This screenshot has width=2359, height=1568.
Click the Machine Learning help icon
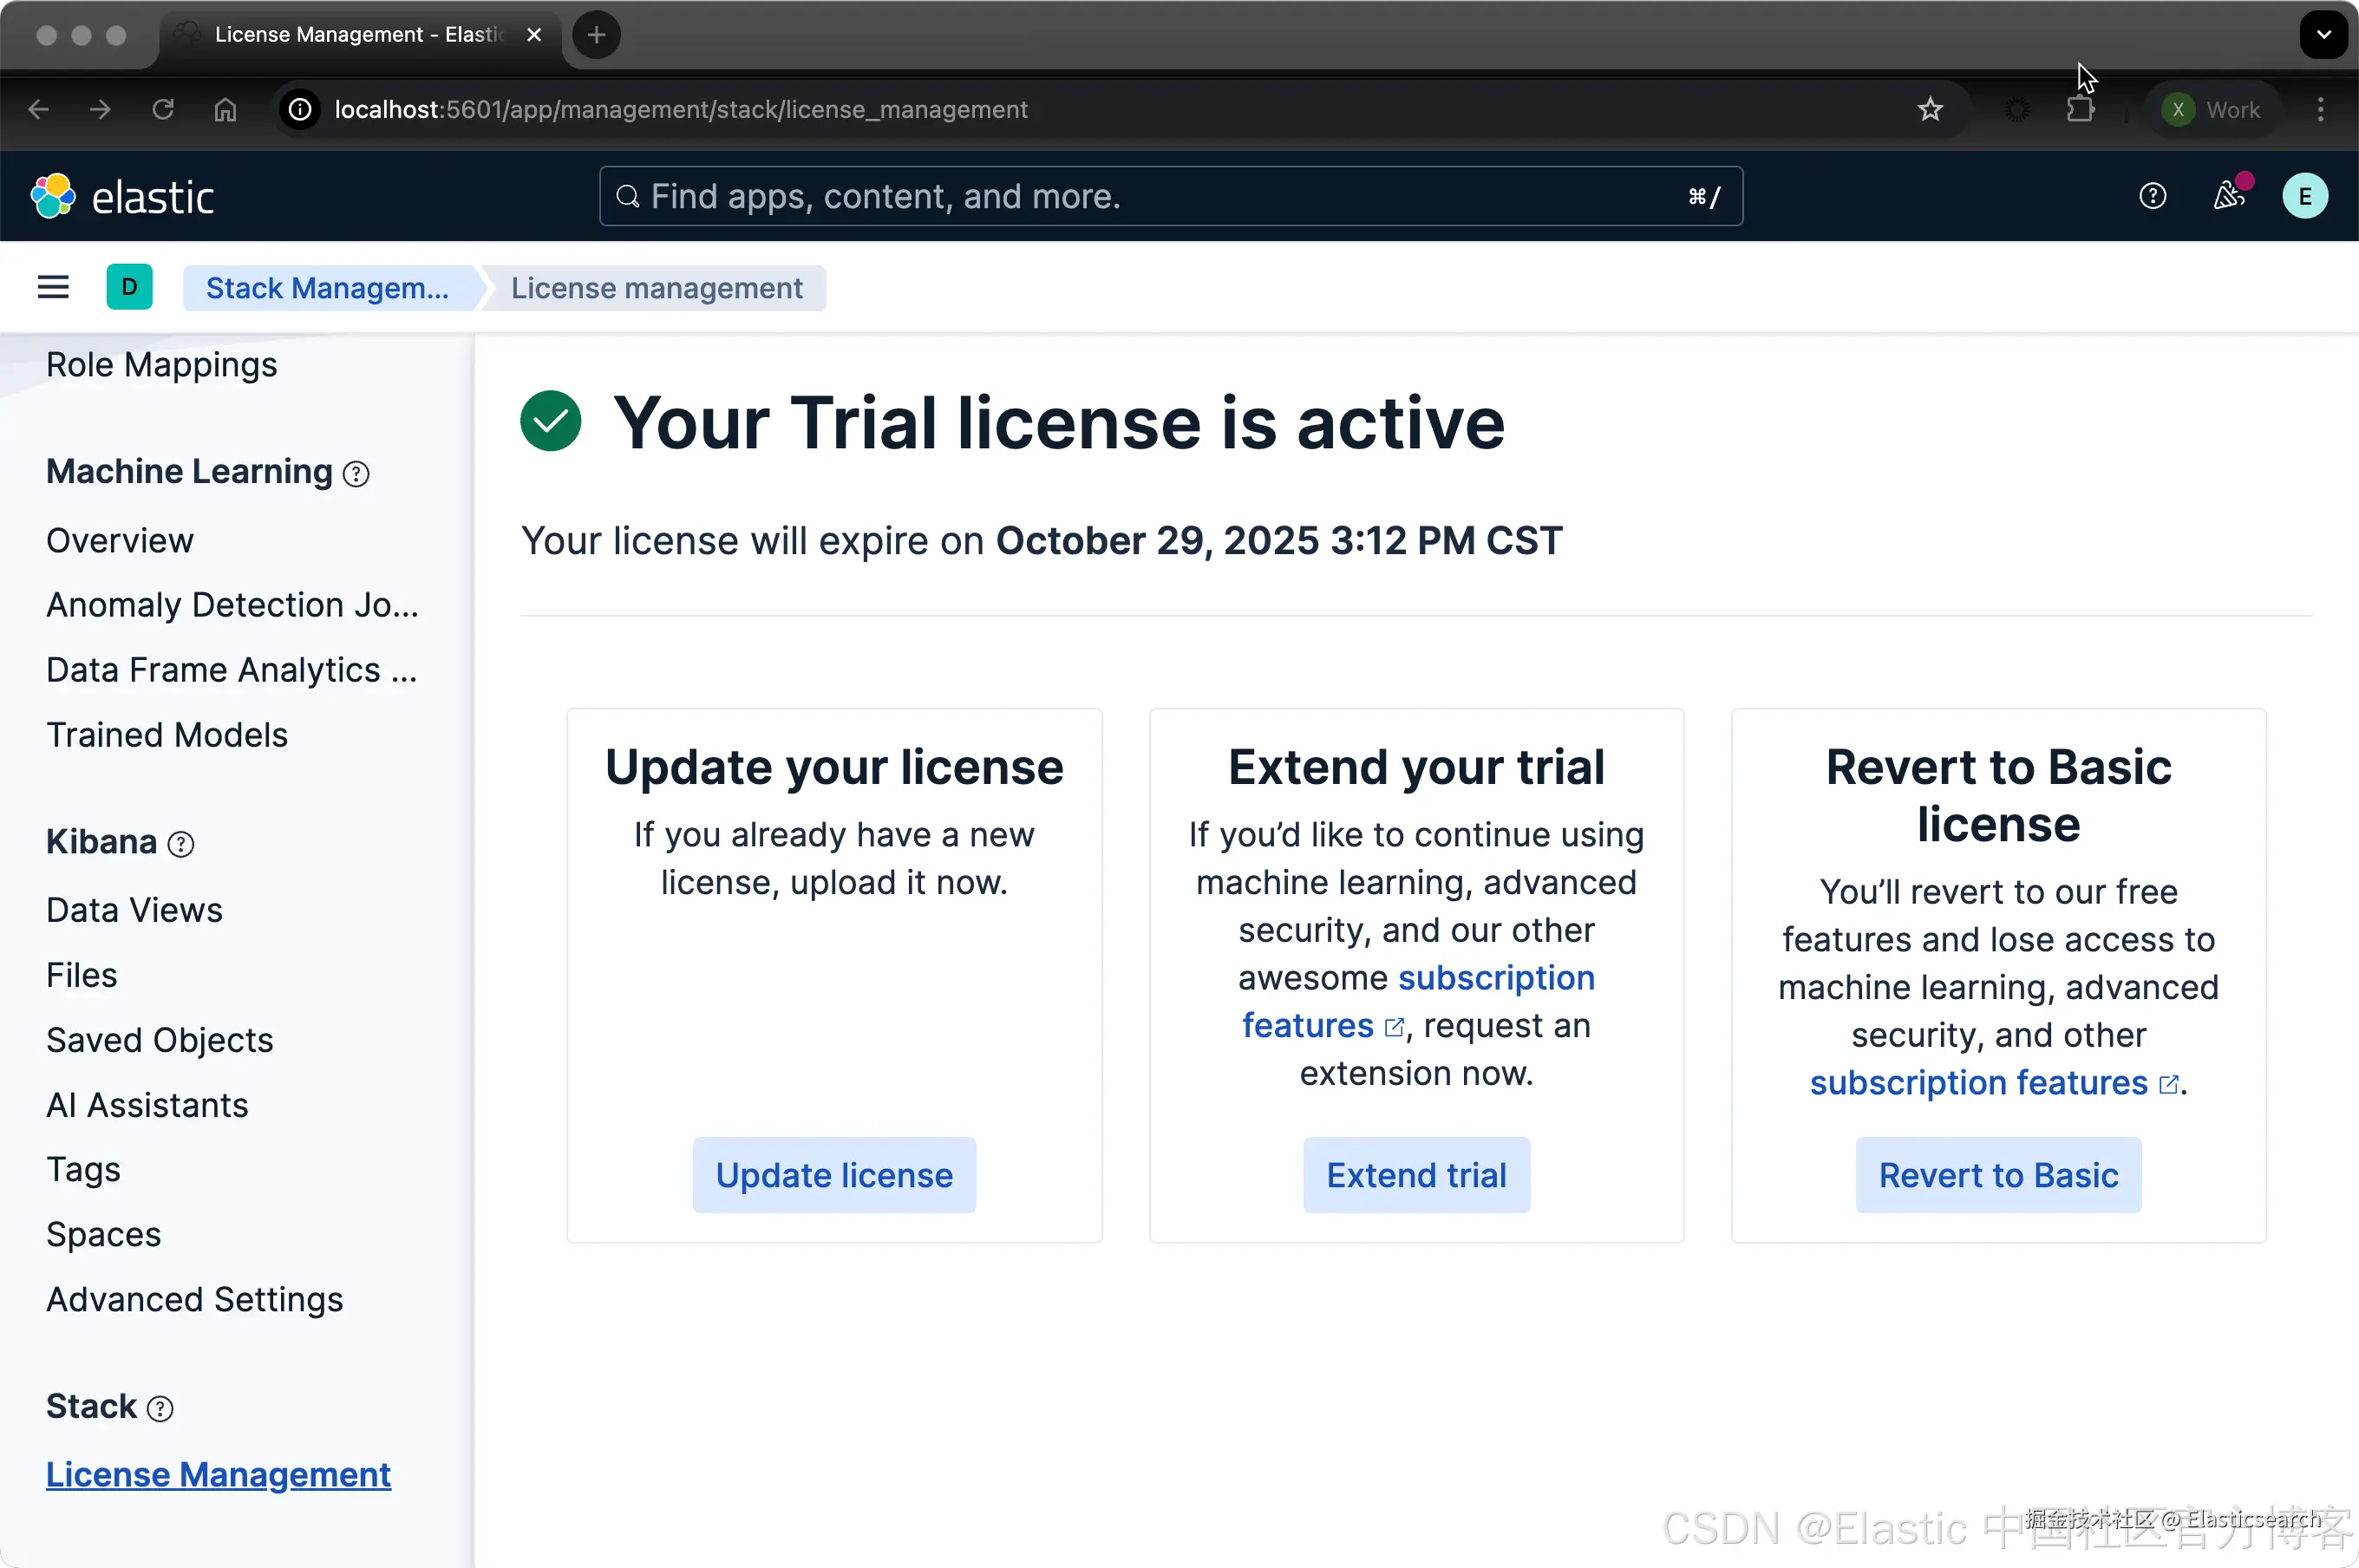pyautogui.click(x=356, y=473)
